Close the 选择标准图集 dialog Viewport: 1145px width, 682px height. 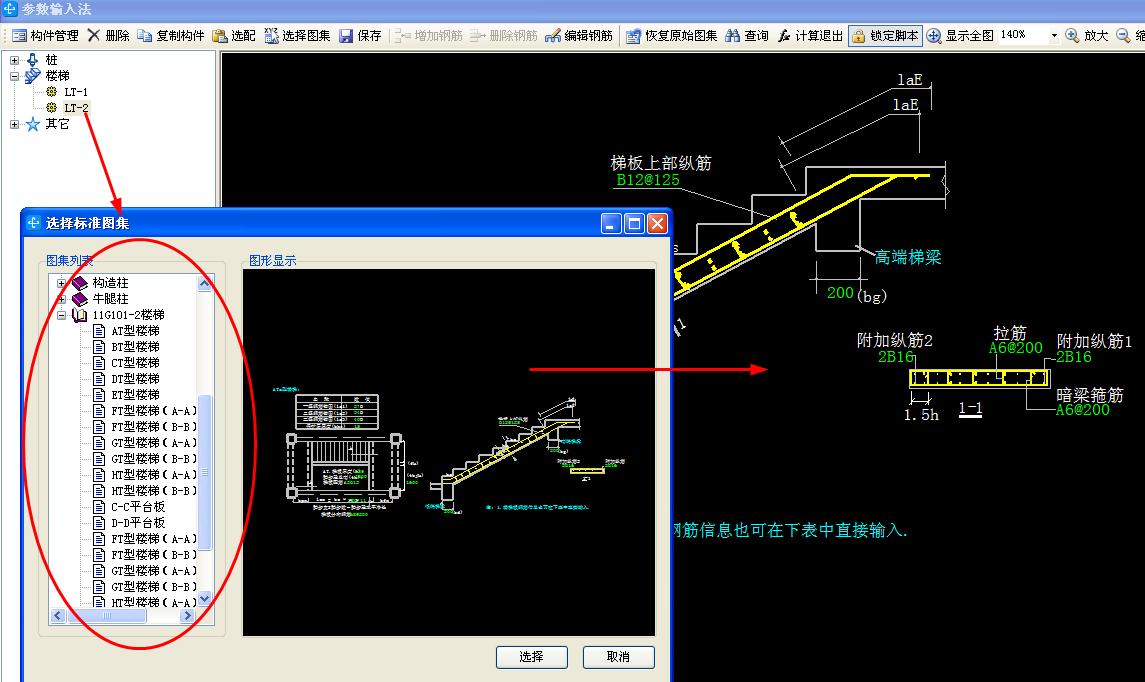point(657,223)
